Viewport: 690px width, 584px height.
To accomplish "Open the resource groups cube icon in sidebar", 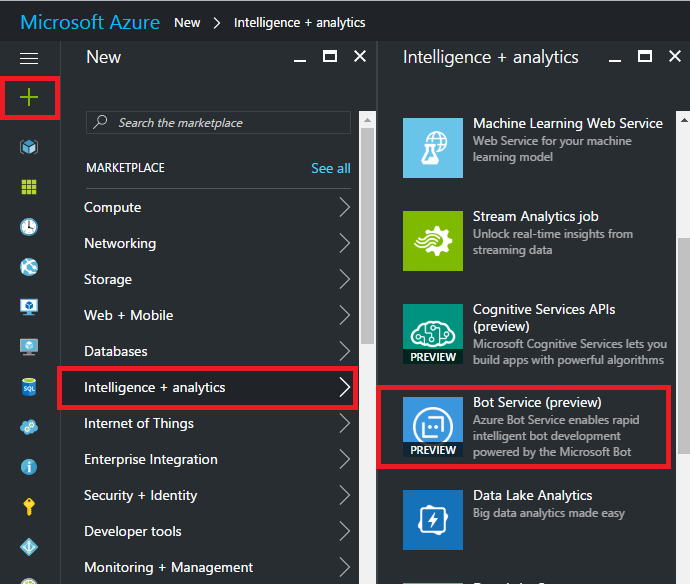I will click(x=29, y=147).
